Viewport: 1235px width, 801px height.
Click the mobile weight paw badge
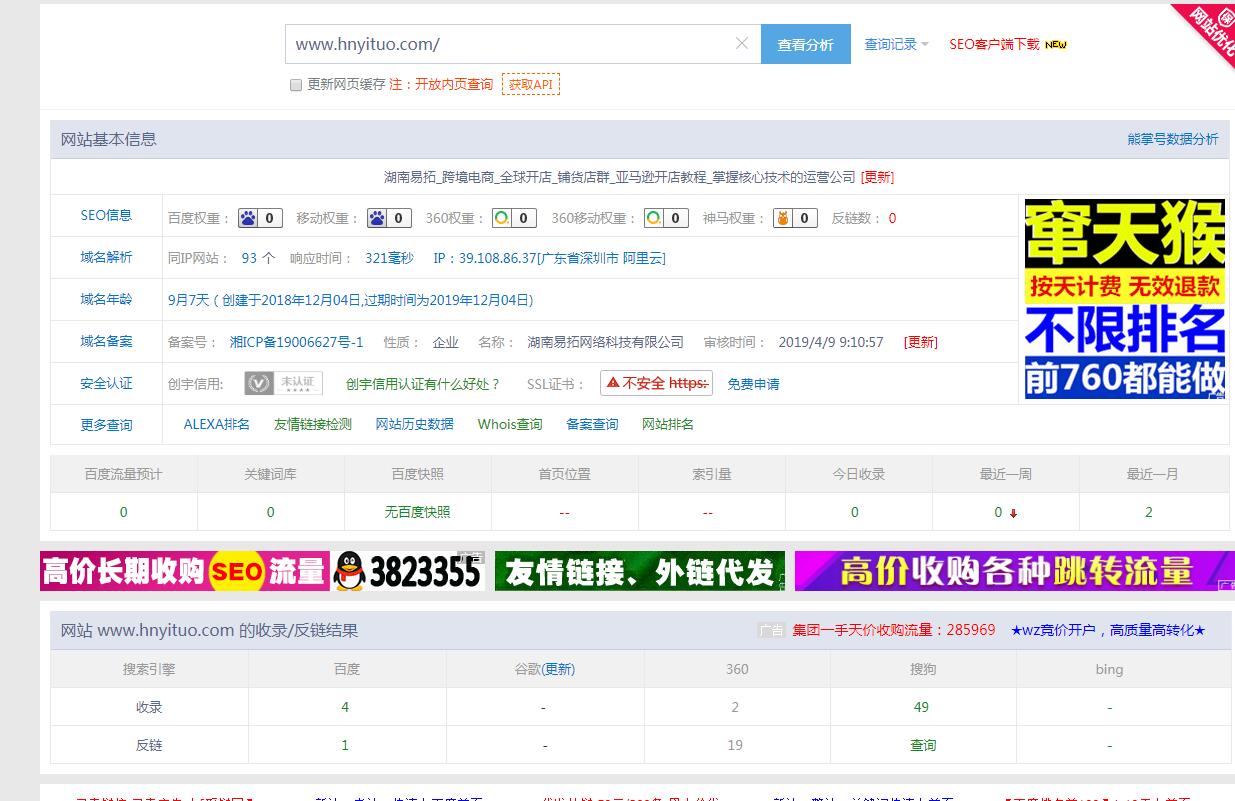point(390,217)
